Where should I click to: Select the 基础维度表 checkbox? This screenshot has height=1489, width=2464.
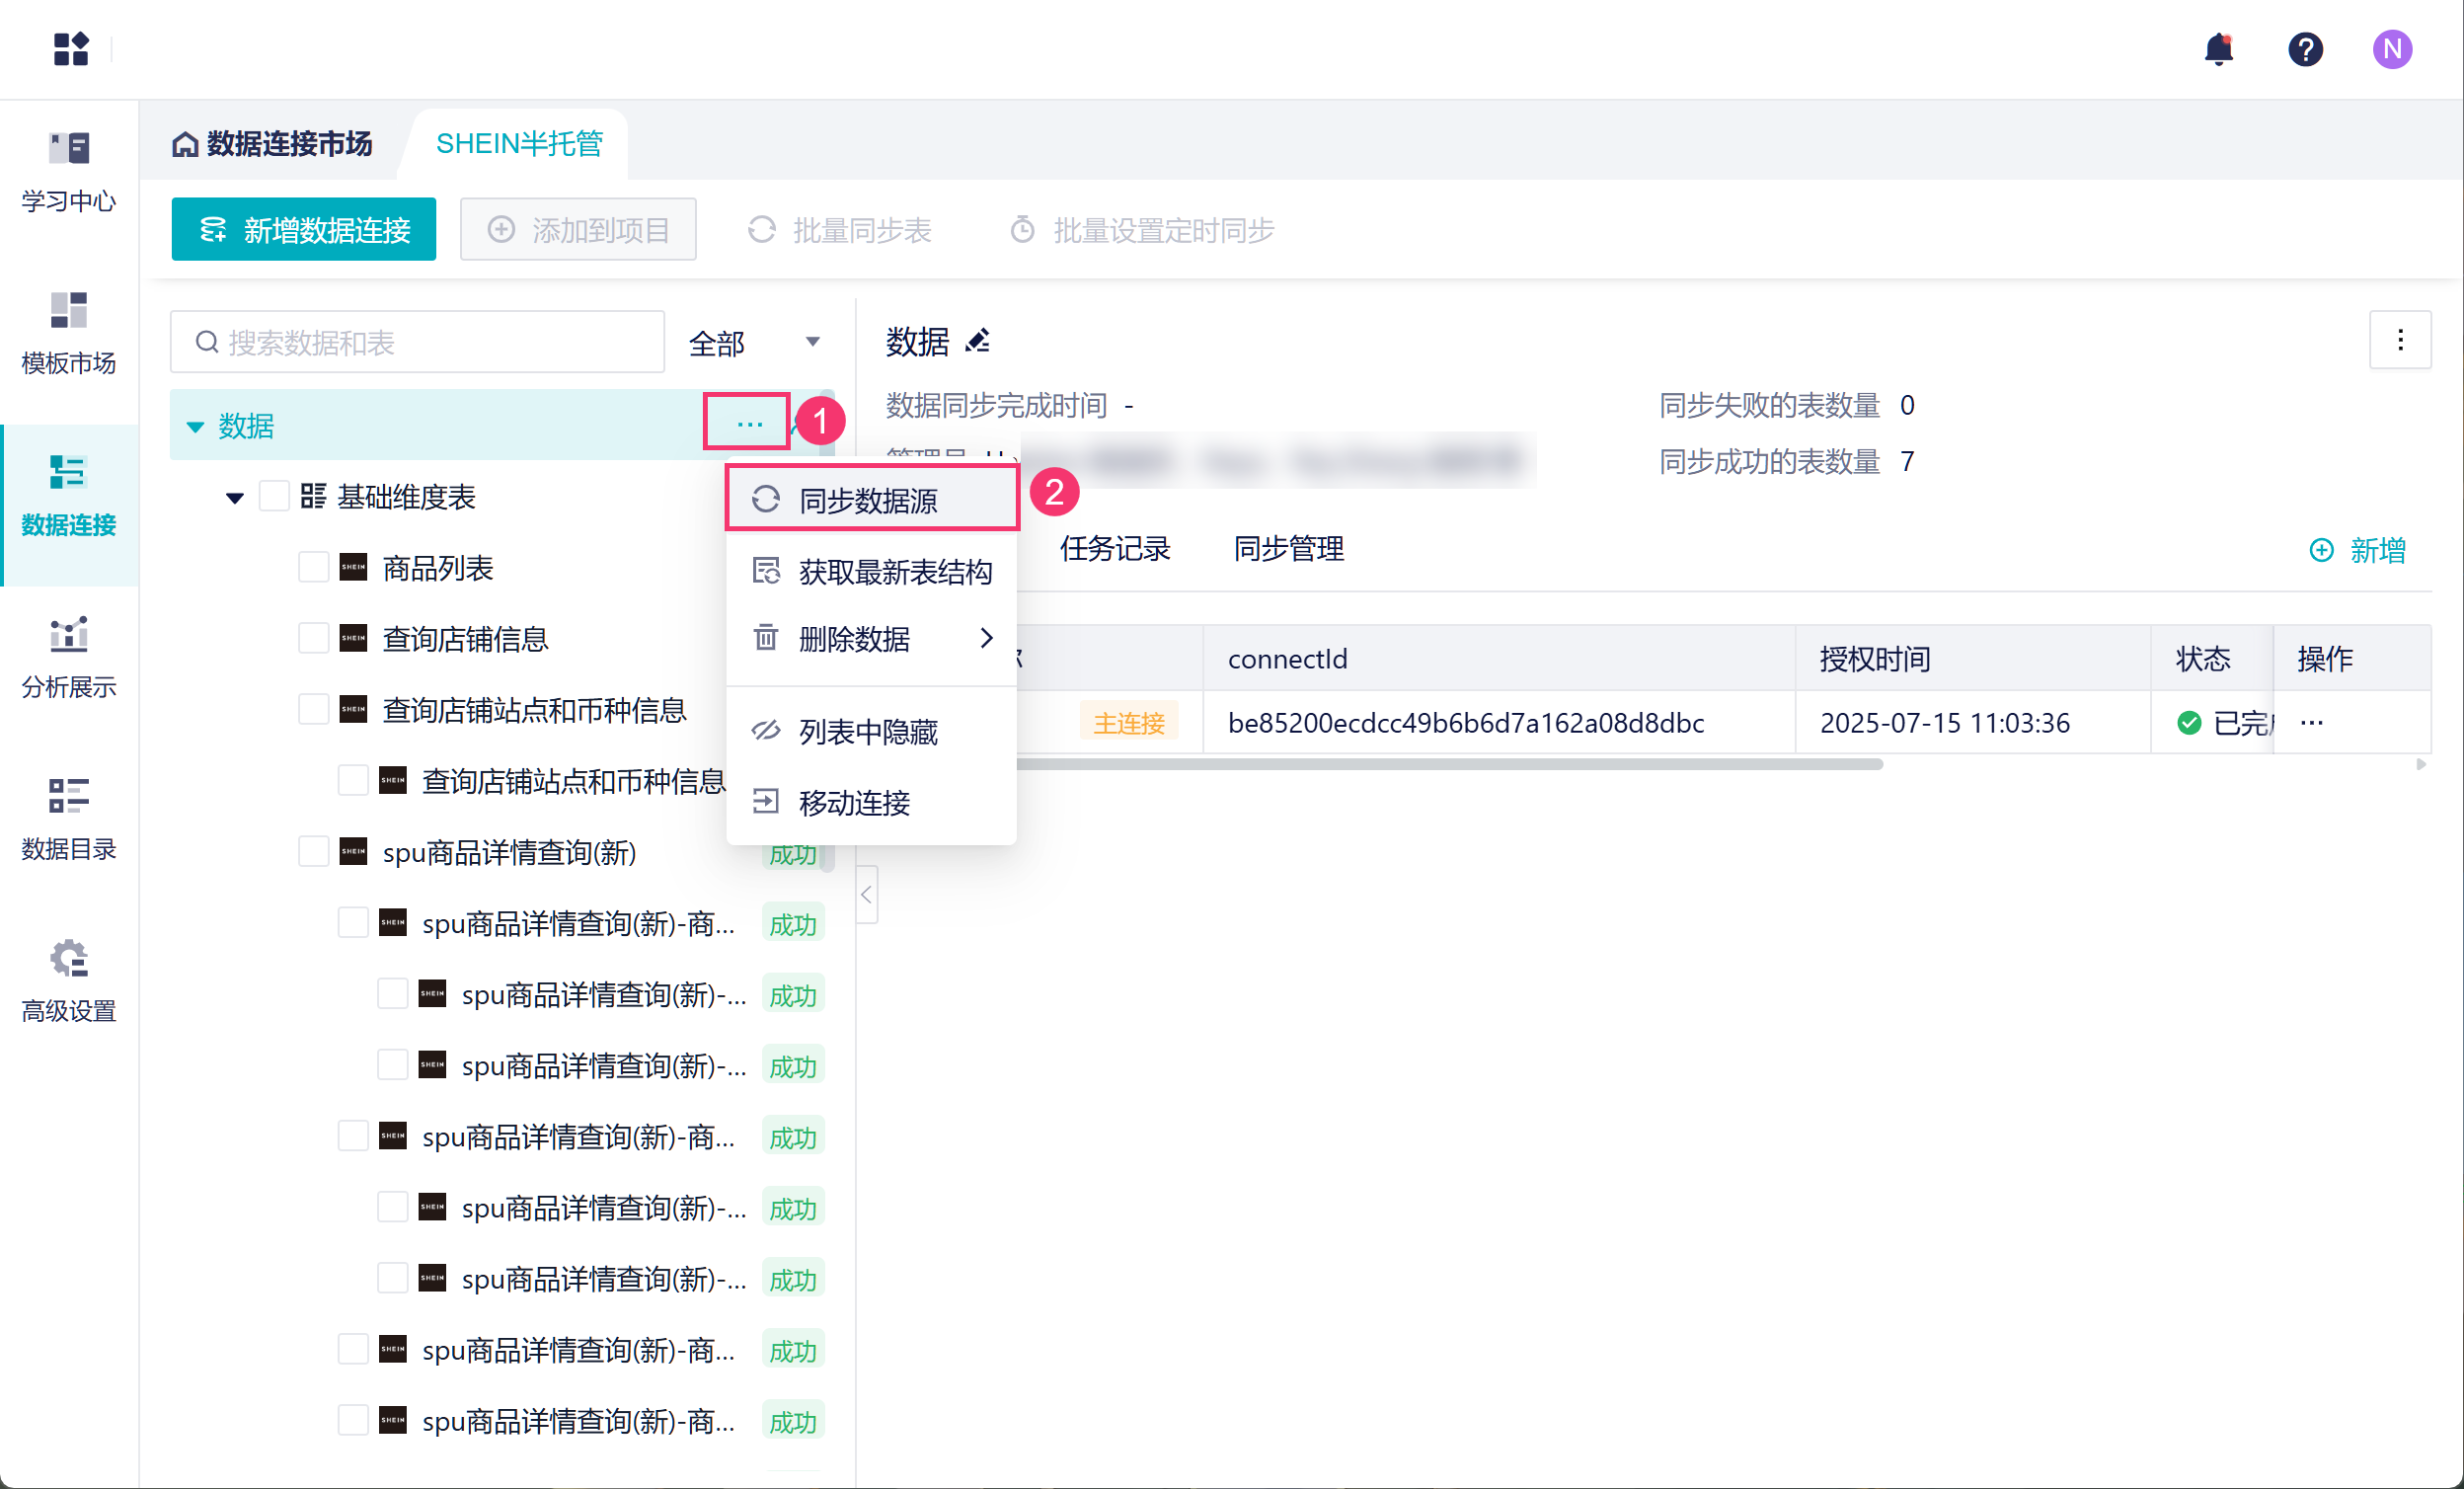(274, 497)
